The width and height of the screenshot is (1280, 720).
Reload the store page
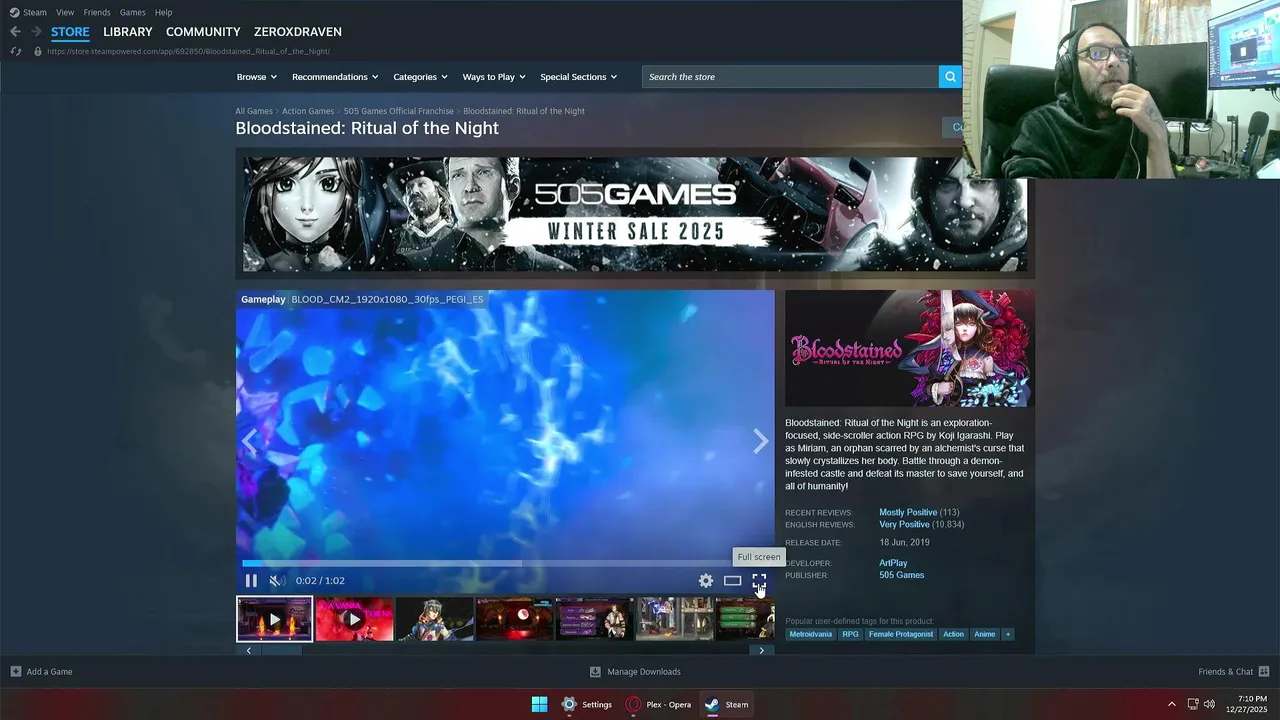(x=15, y=51)
